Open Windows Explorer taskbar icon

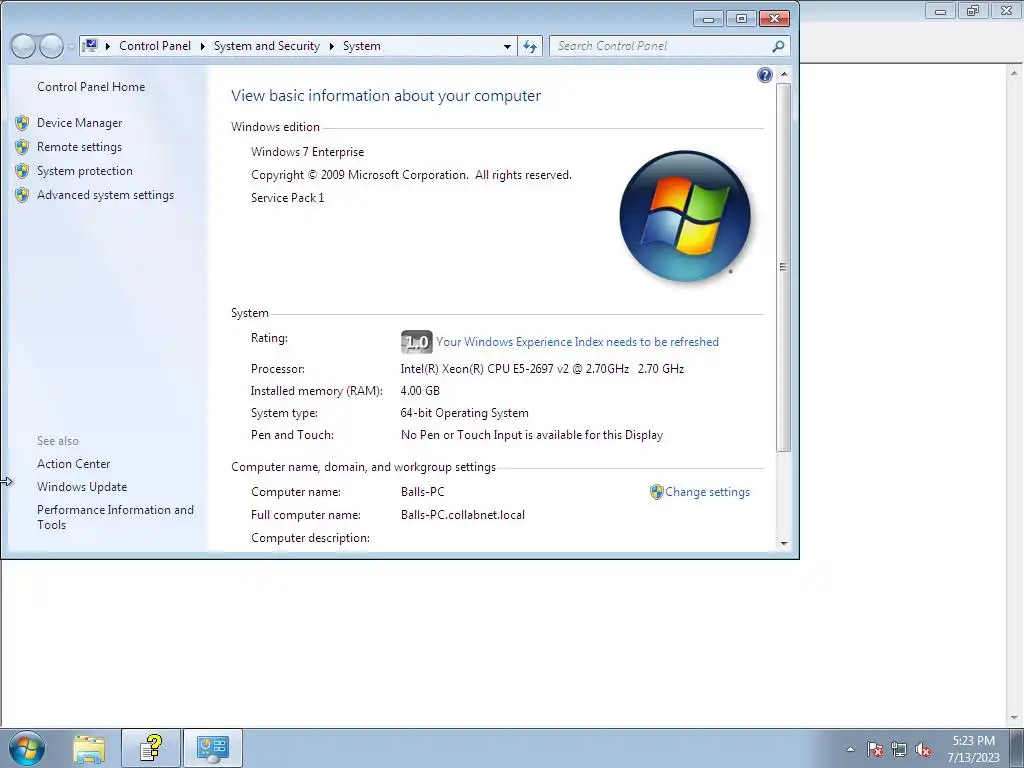pos(89,748)
